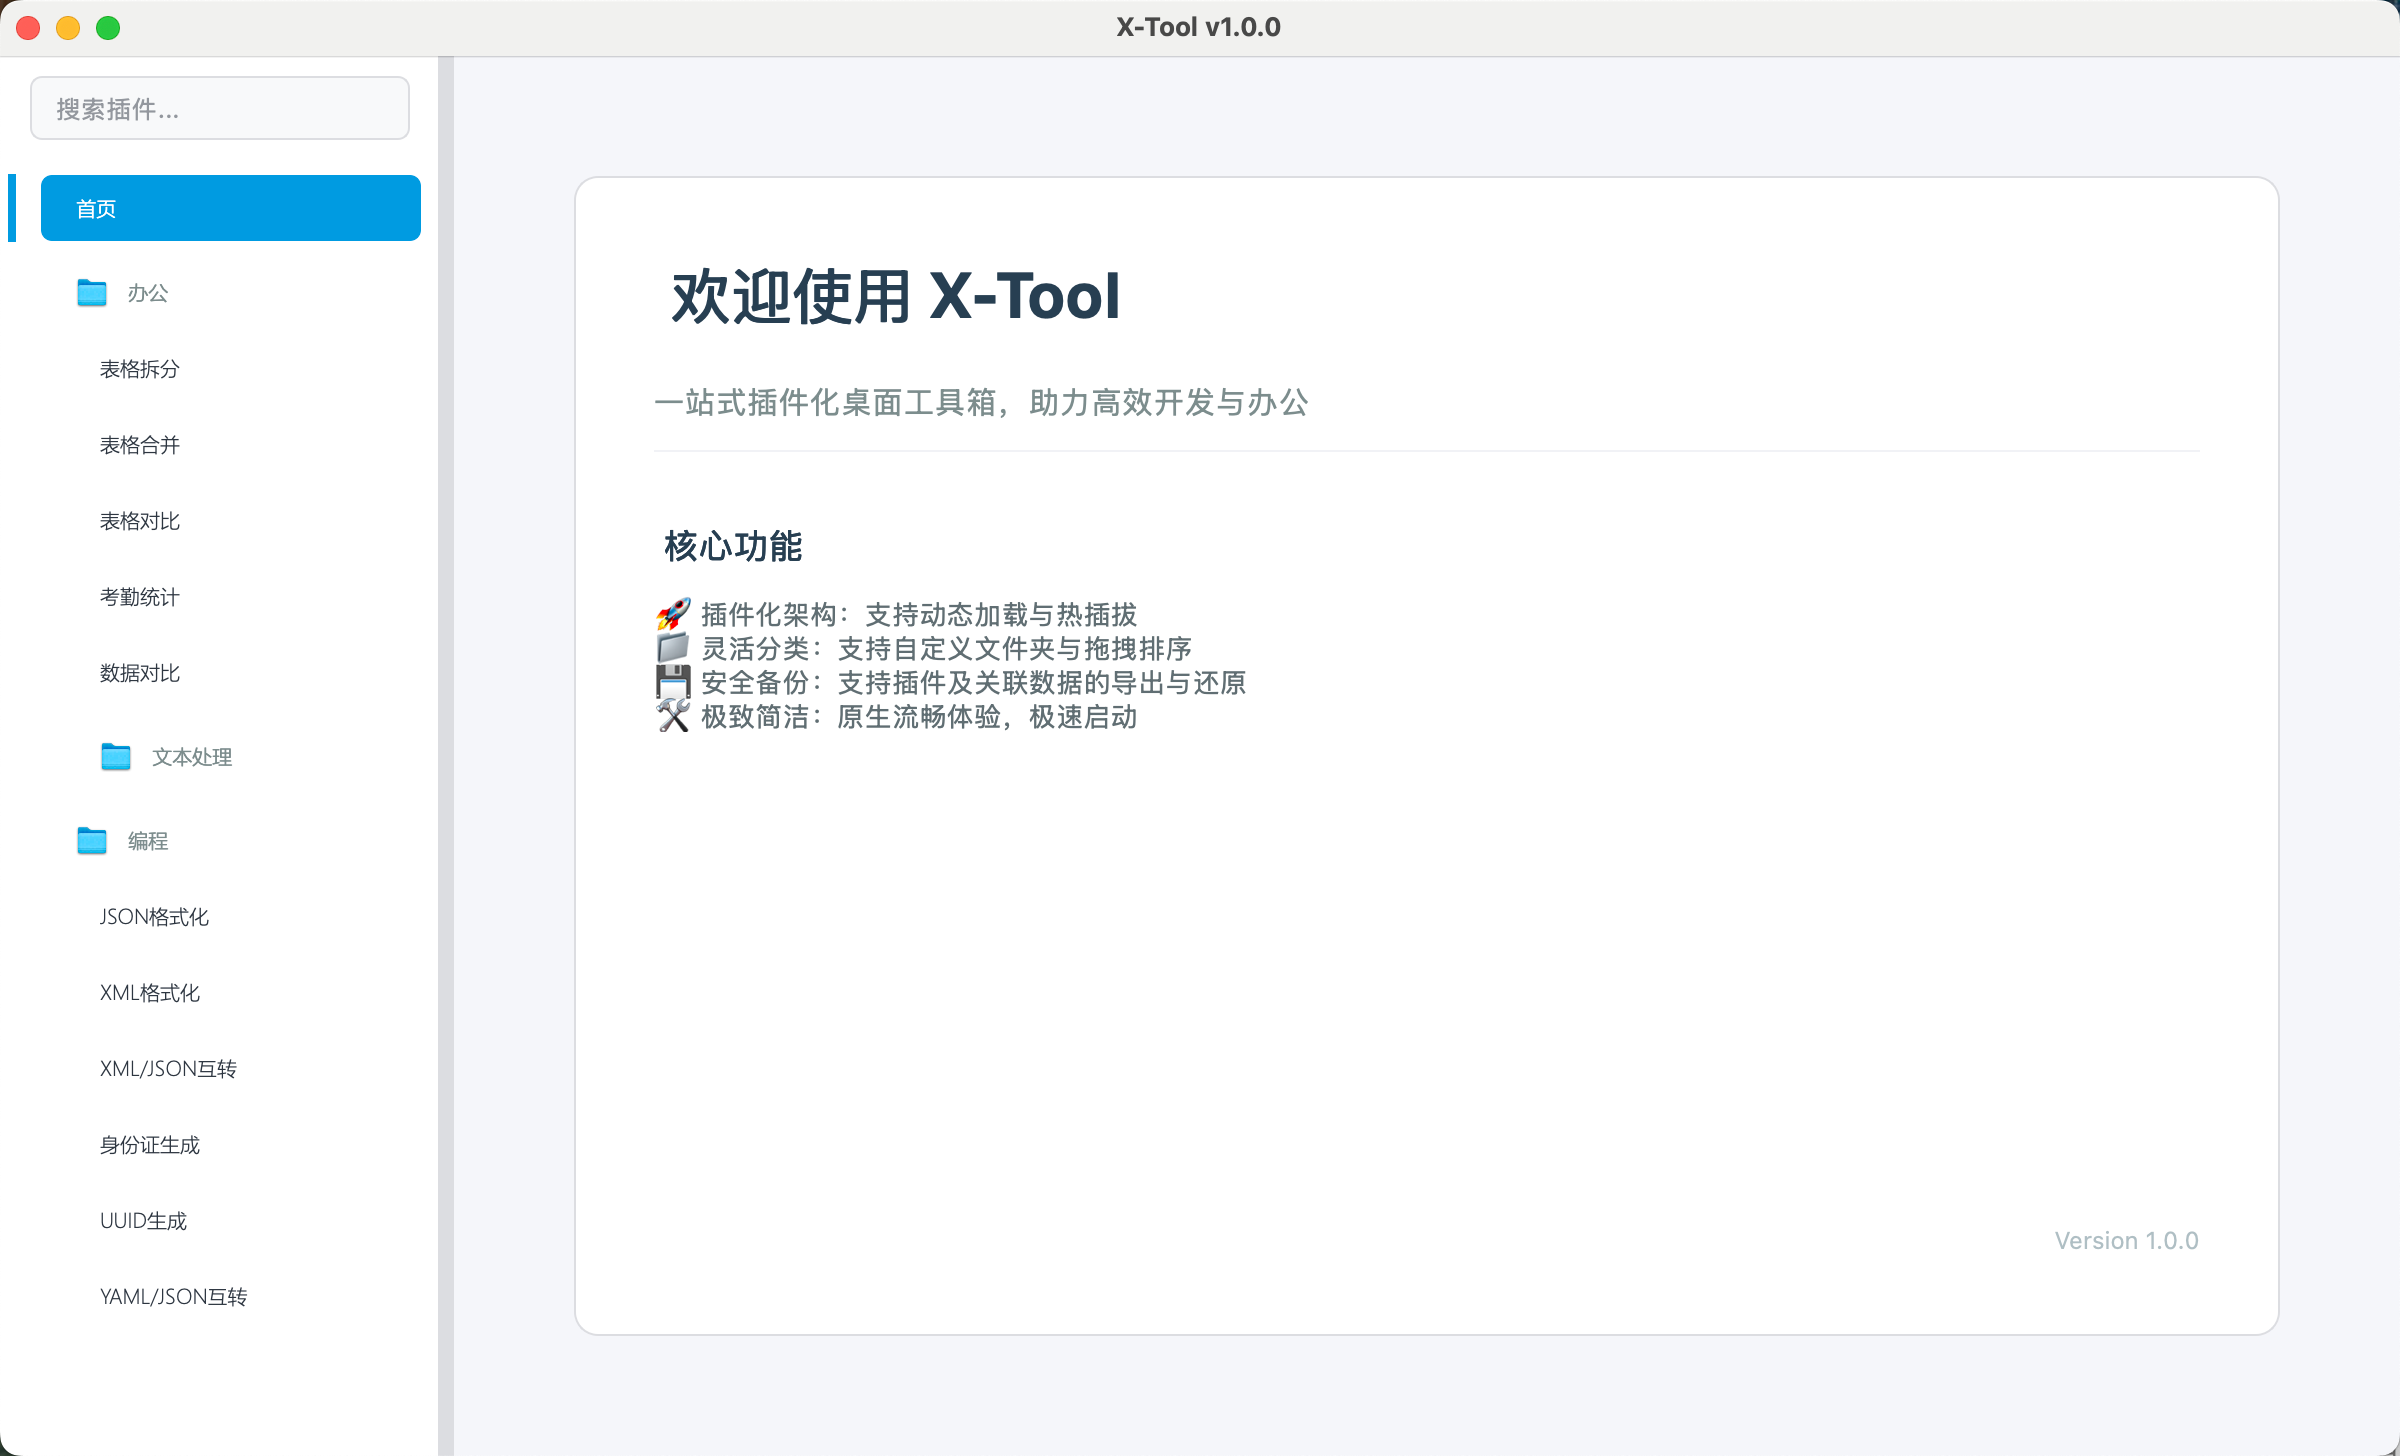Open the 表格合并 plugin
The height and width of the screenshot is (1456, 2400).
point(140,445)
